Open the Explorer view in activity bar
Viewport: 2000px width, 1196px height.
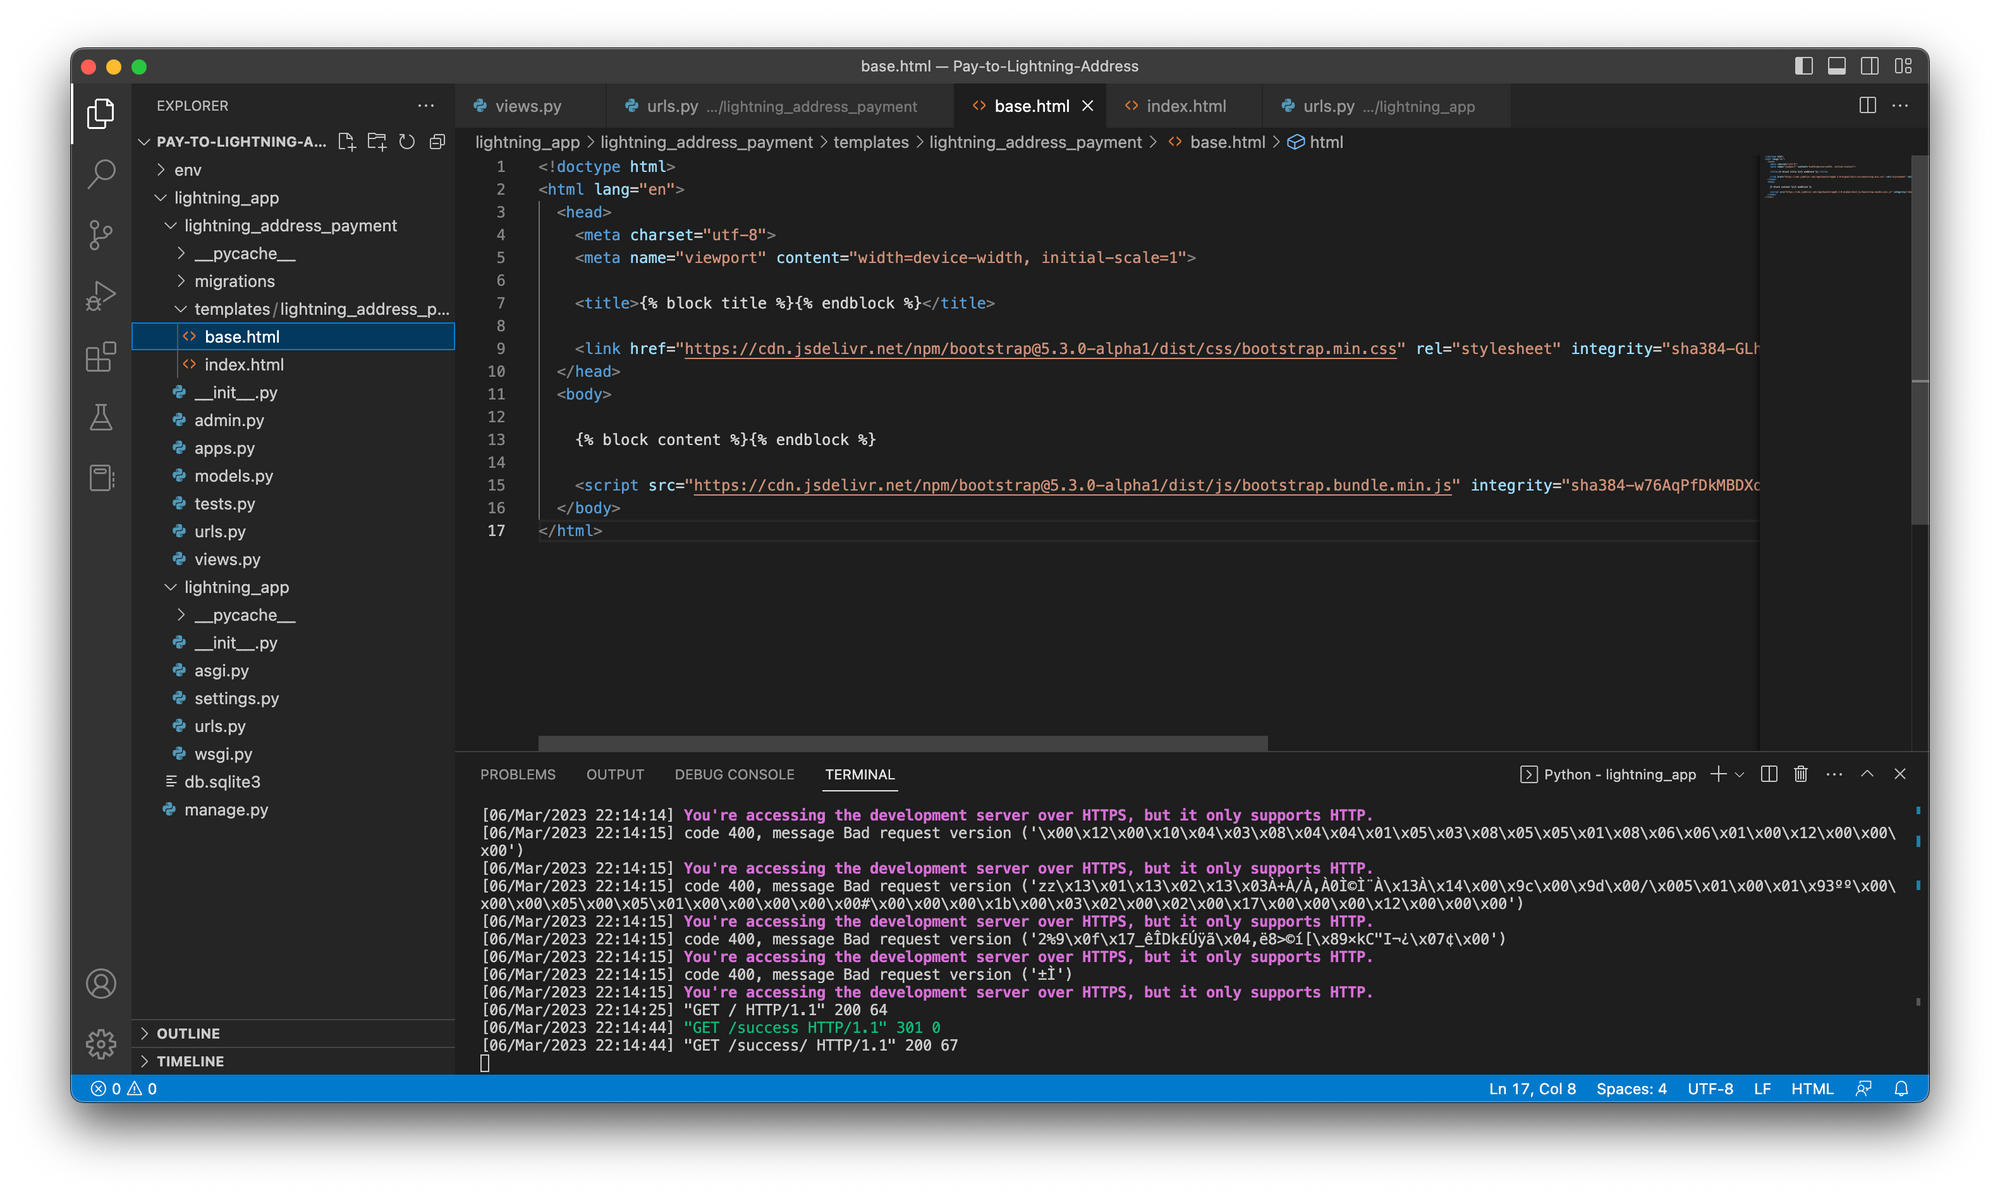(101, 113)
